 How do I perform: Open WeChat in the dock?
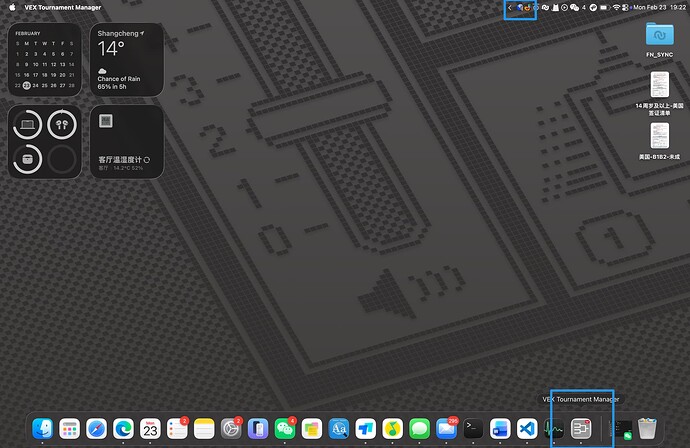[x=285, y=428]
